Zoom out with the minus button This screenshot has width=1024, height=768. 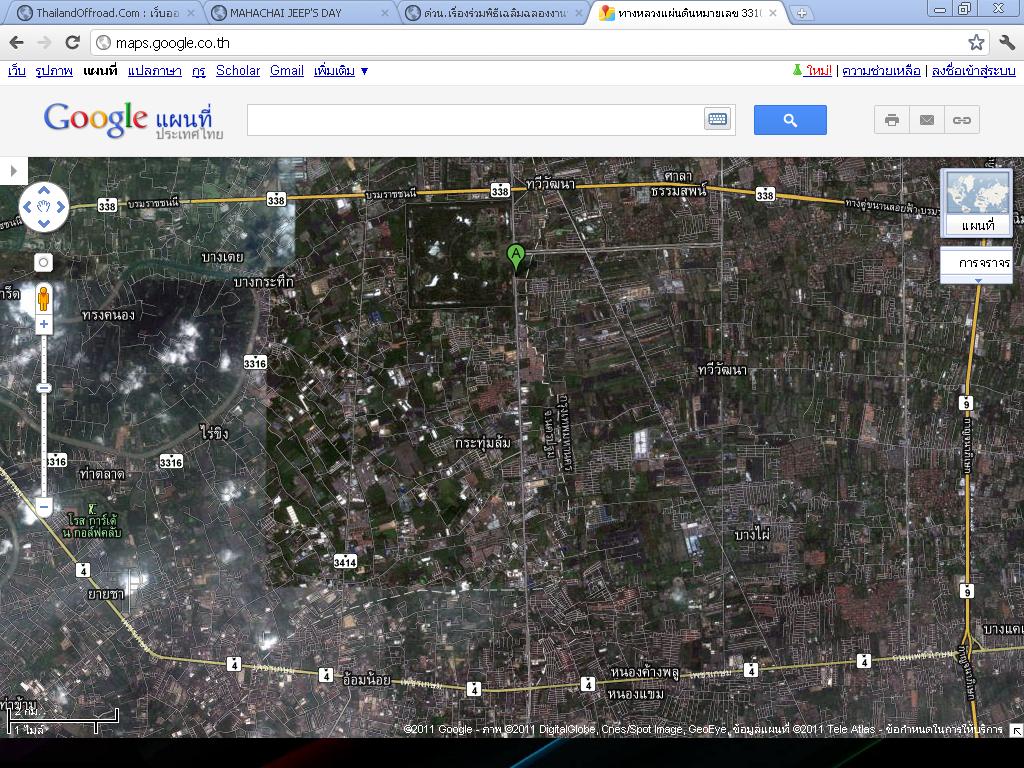(x=44, y=507)
